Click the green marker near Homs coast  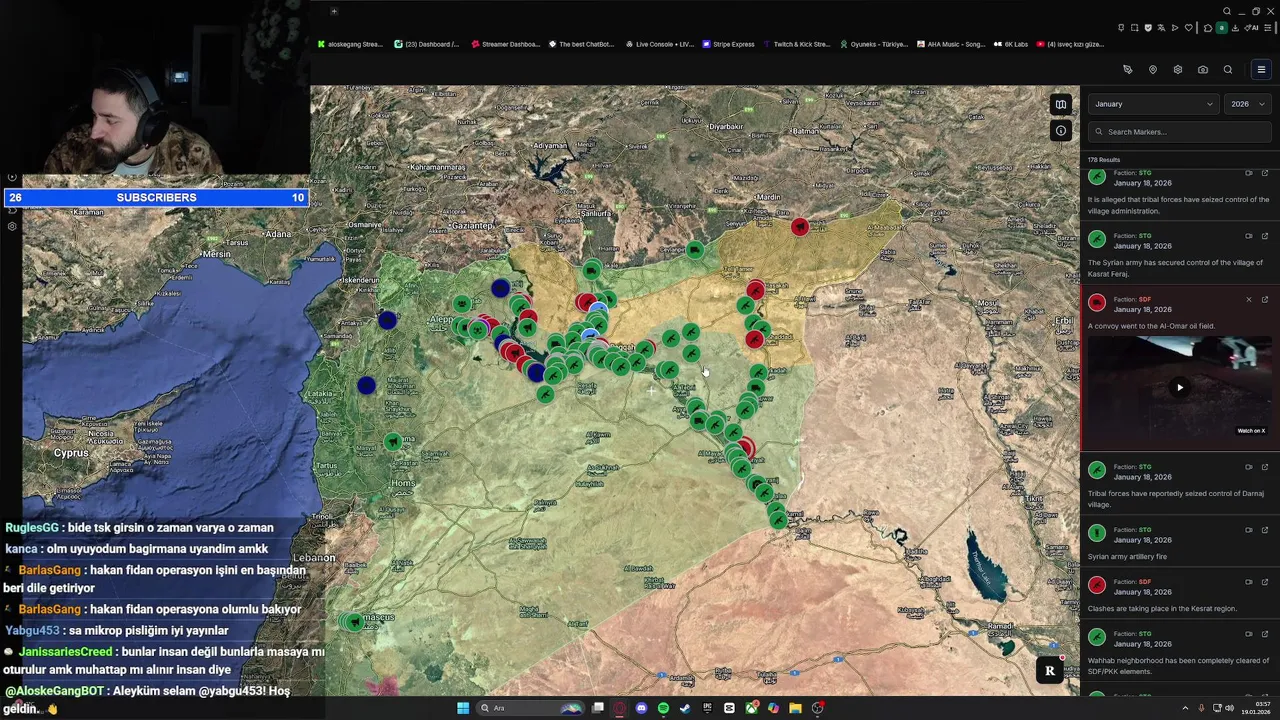(x=393, y=441)
